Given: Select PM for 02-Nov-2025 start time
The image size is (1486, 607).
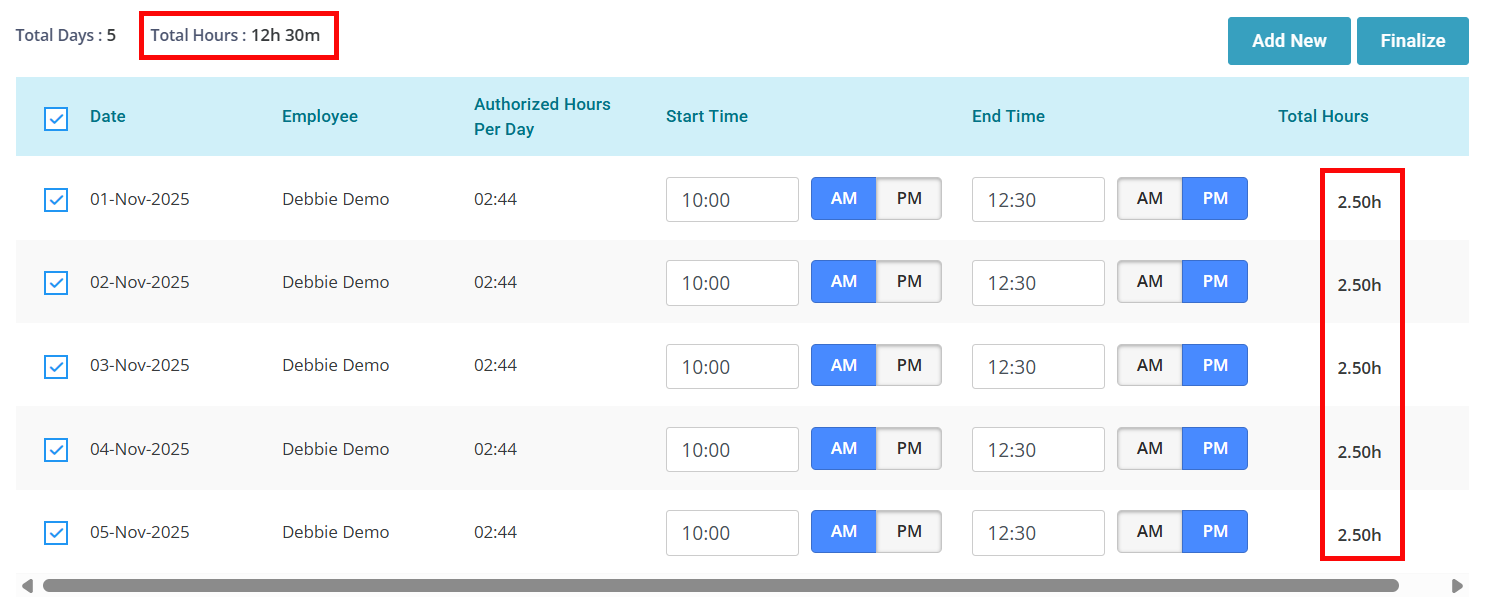Looking at the screenshot, I should click(x=908, y=282).
